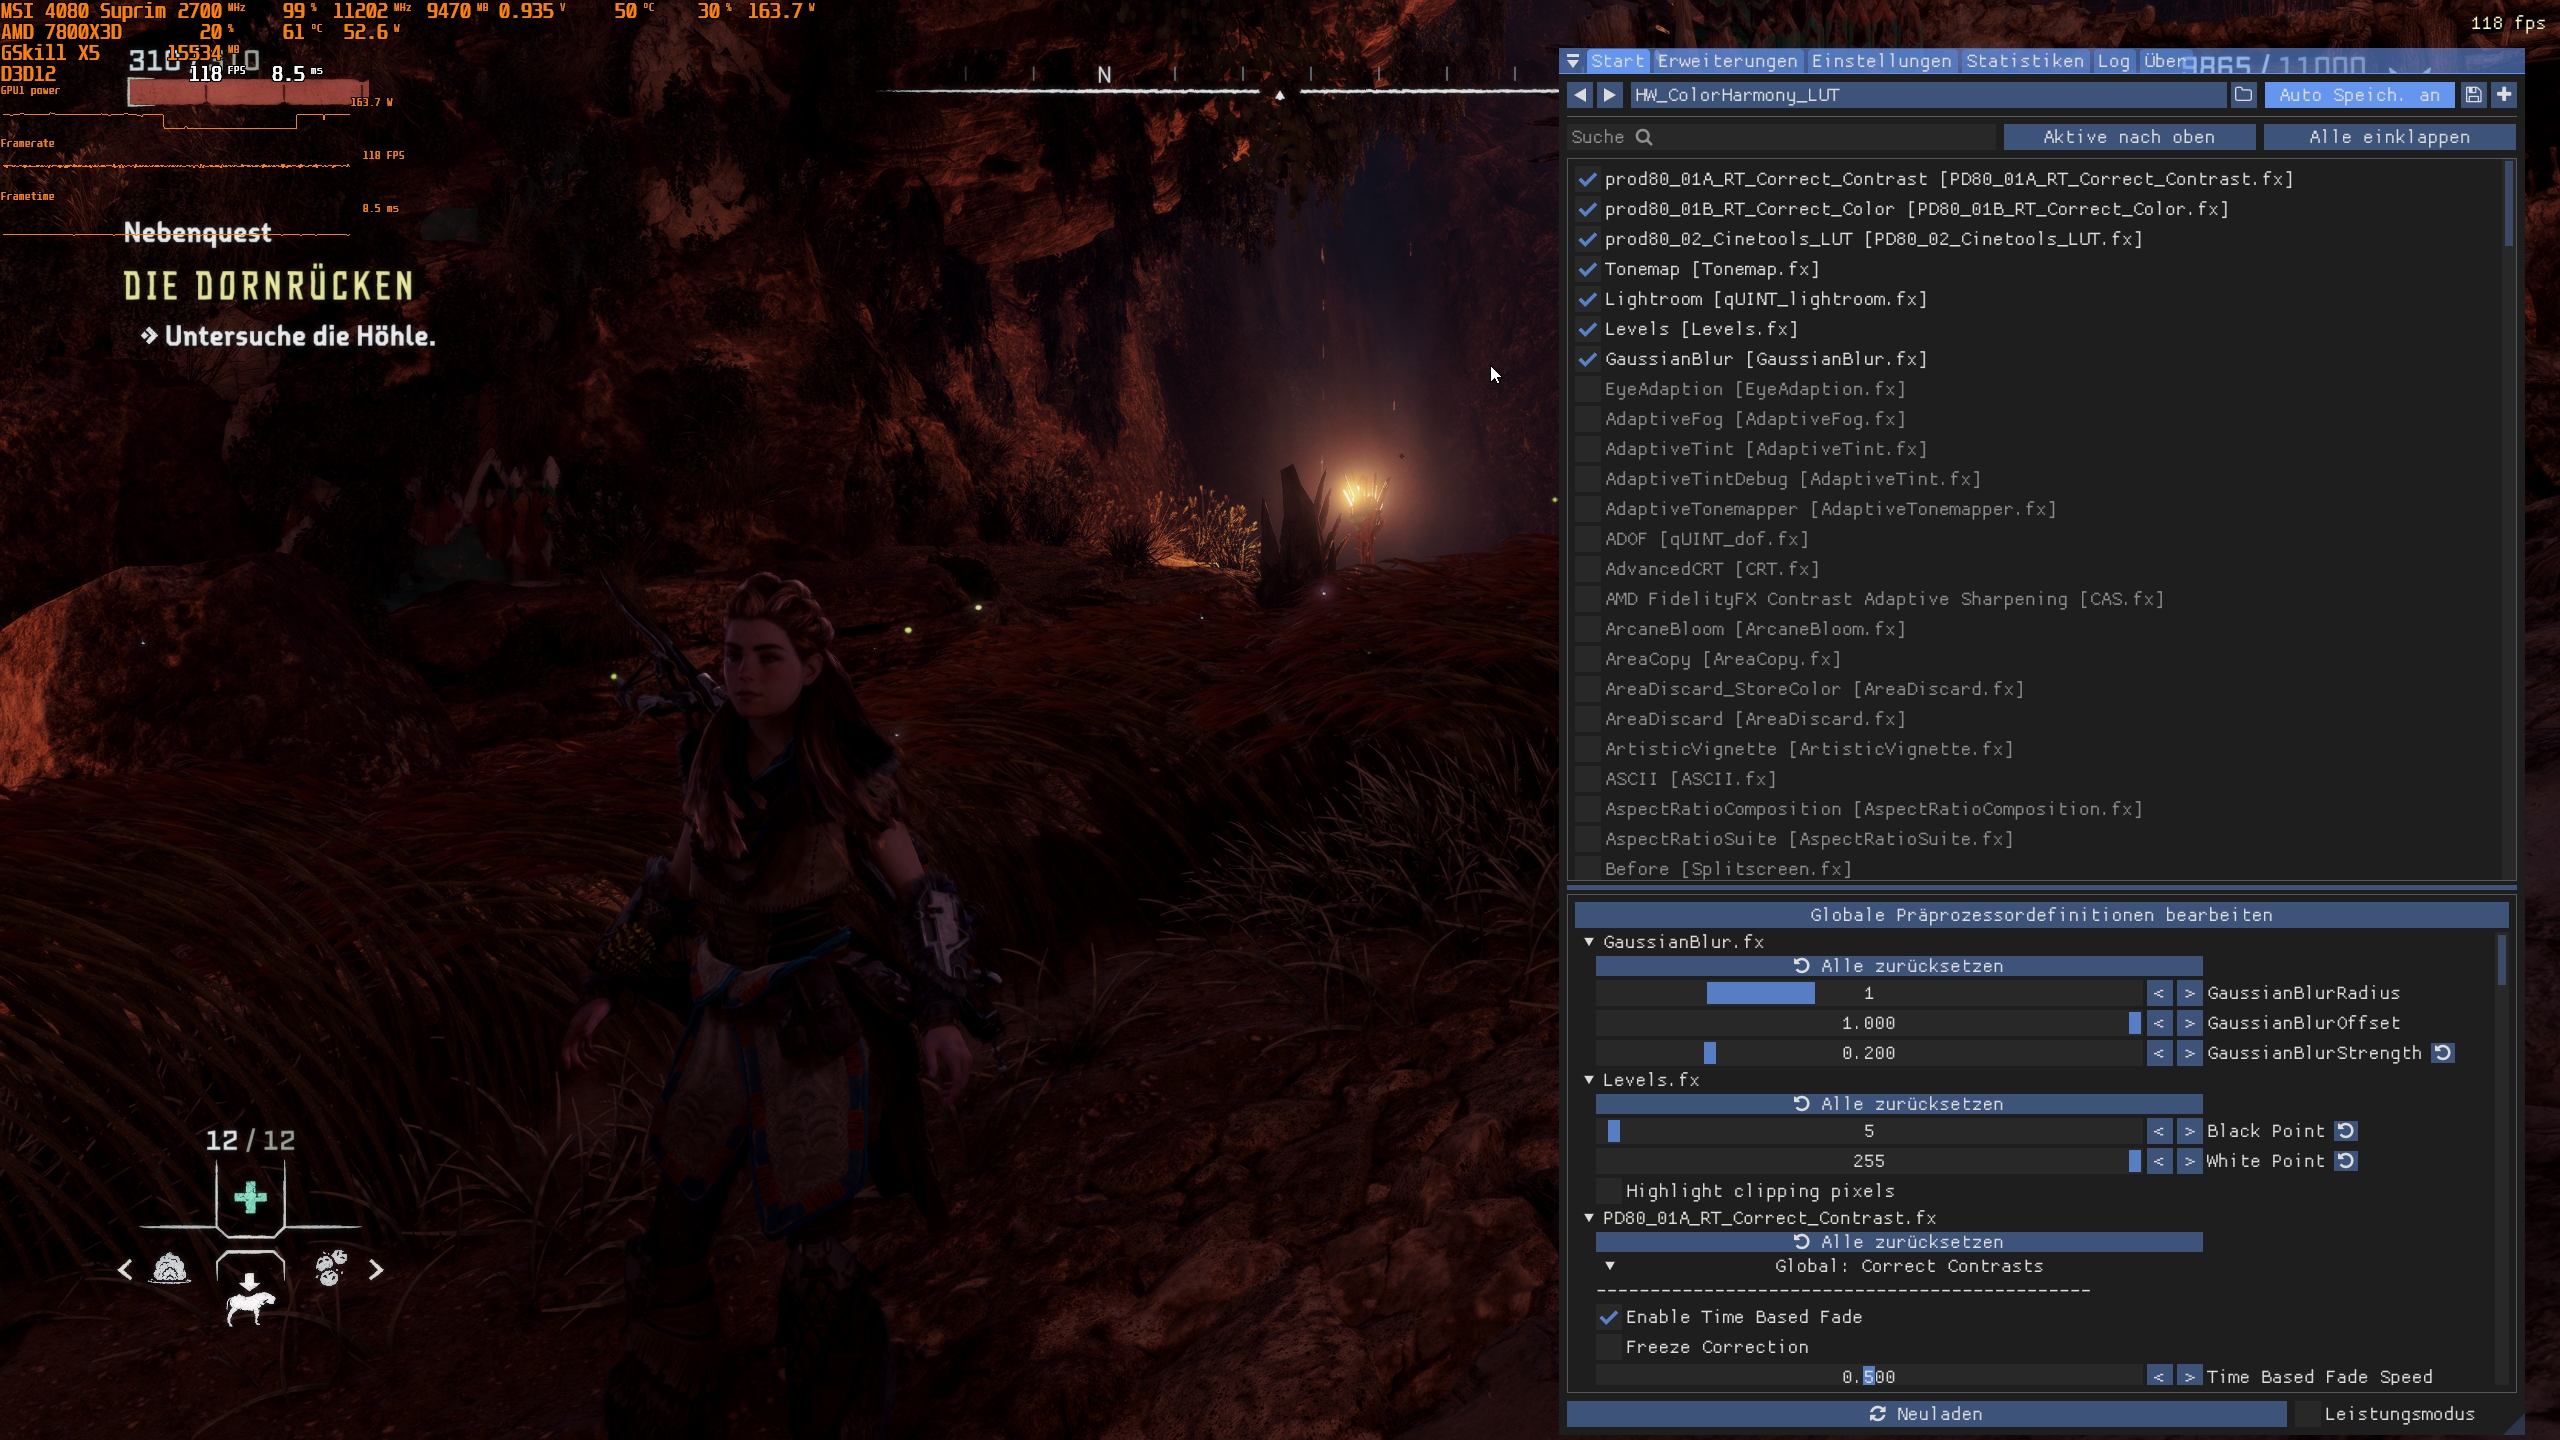Click the Neuladen button
Viewport: 2560px width, 1440px height.
click(1925, 1414)
